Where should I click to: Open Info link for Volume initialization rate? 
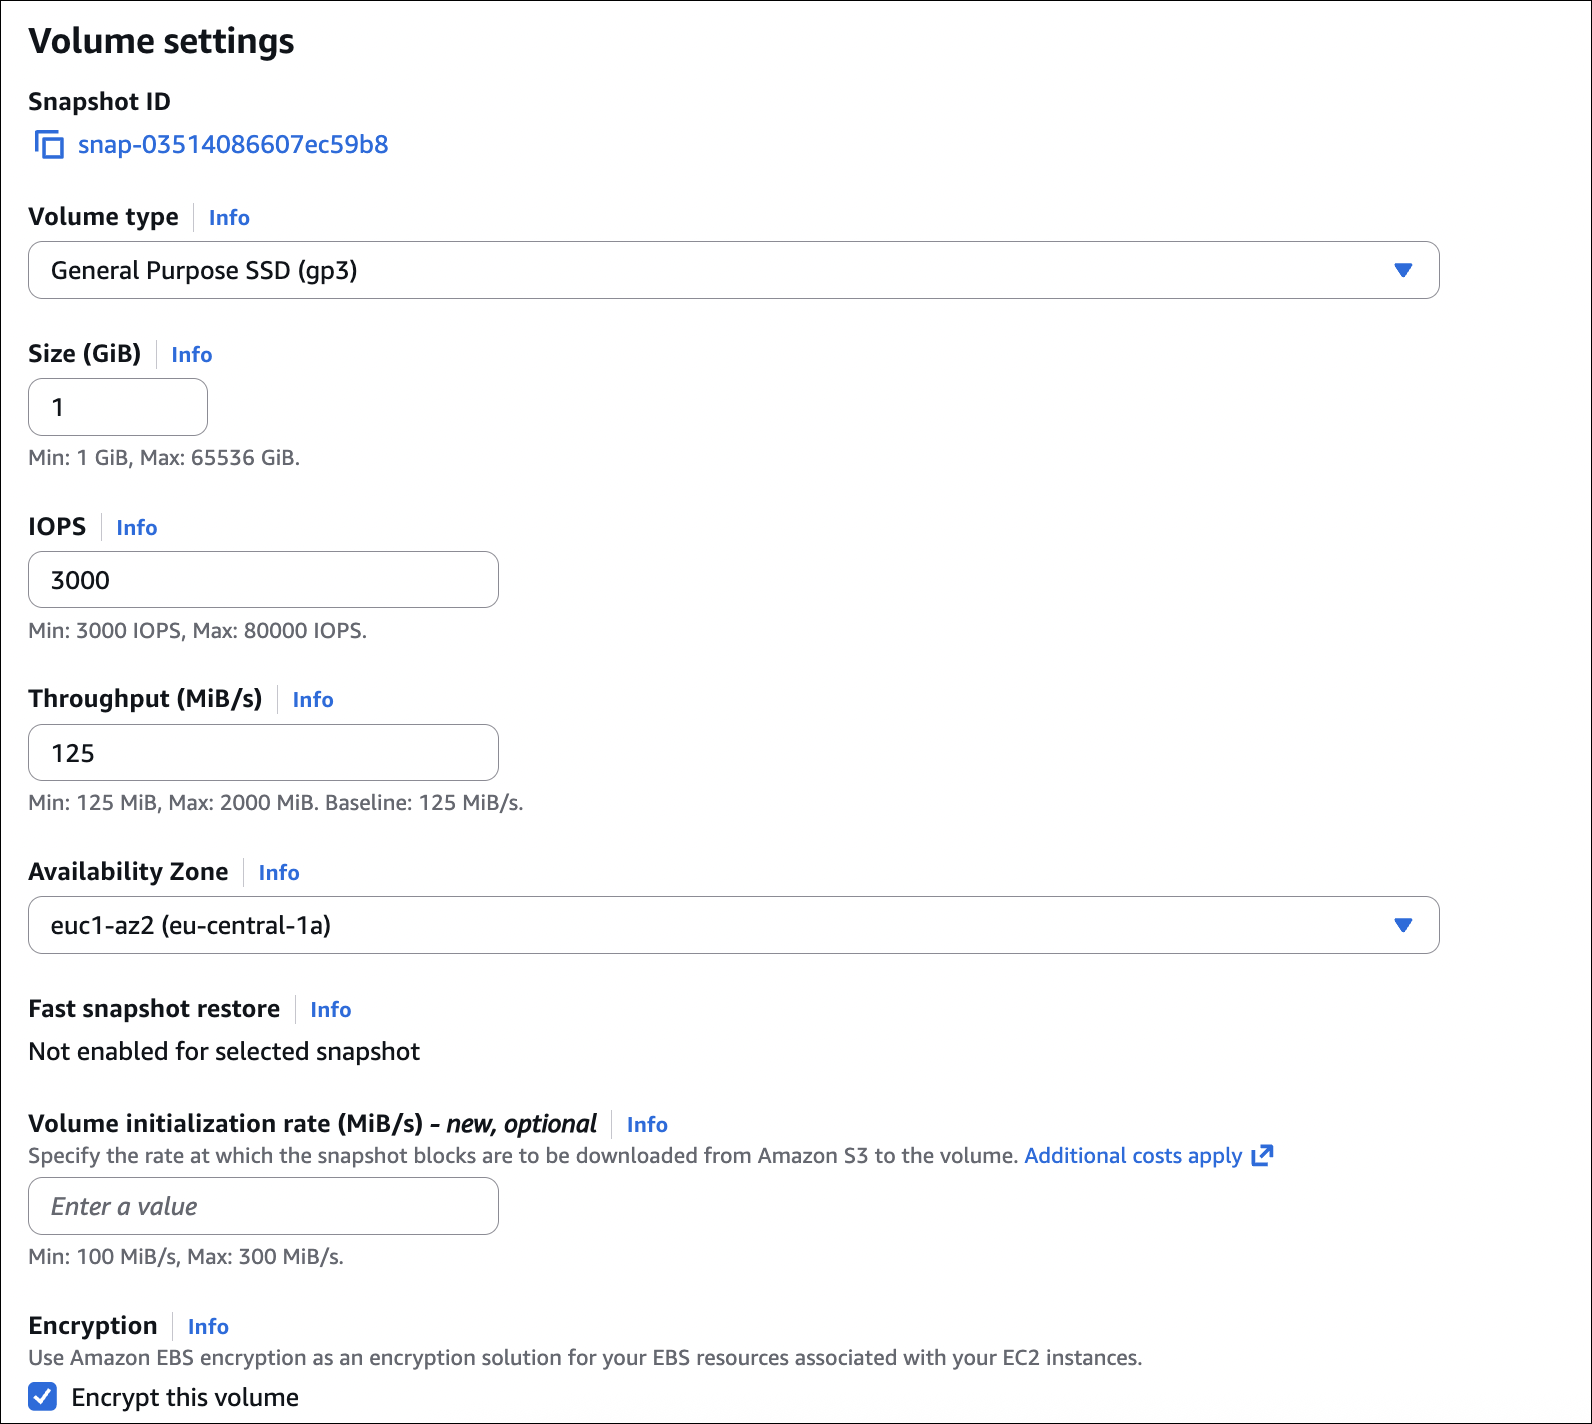pos(647,1125)
